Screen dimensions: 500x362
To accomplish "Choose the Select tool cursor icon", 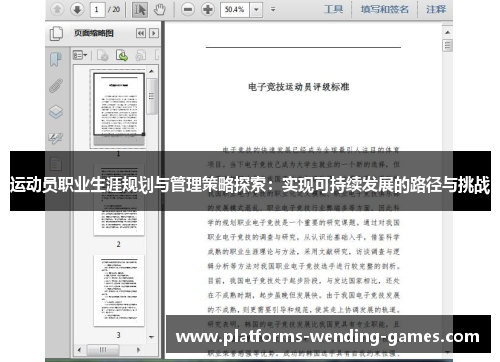I will pyautogui.click(x=140, y=9).
